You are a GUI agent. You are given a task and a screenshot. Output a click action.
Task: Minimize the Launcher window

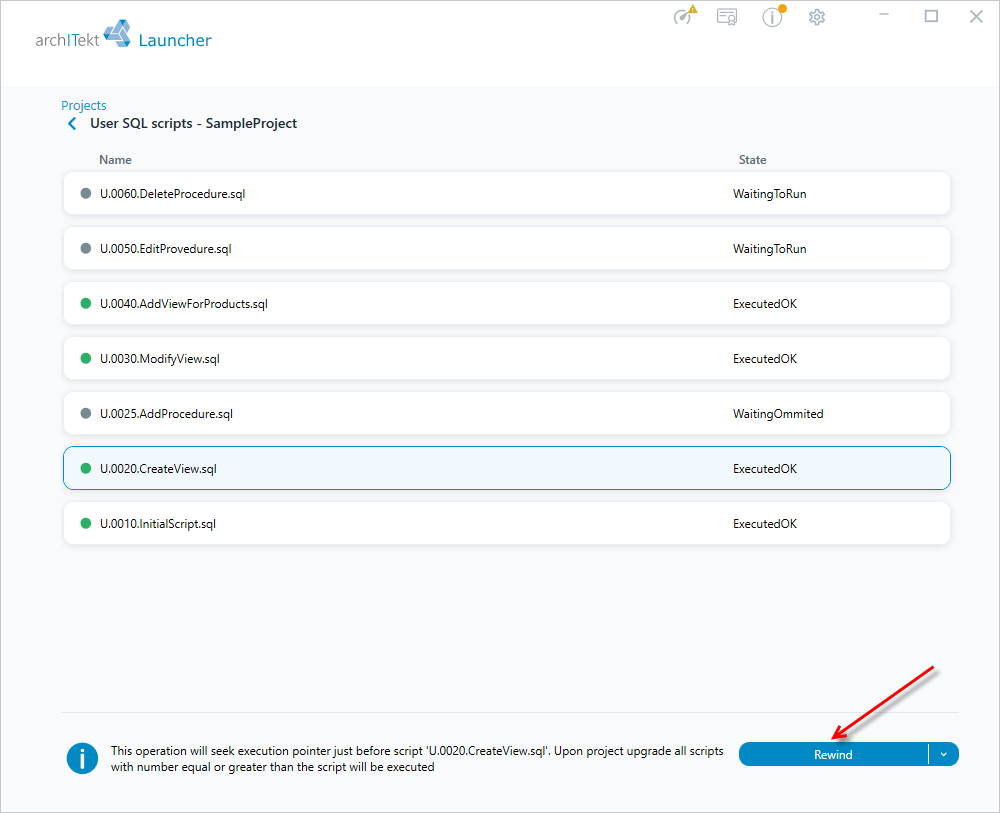point(884,15)
